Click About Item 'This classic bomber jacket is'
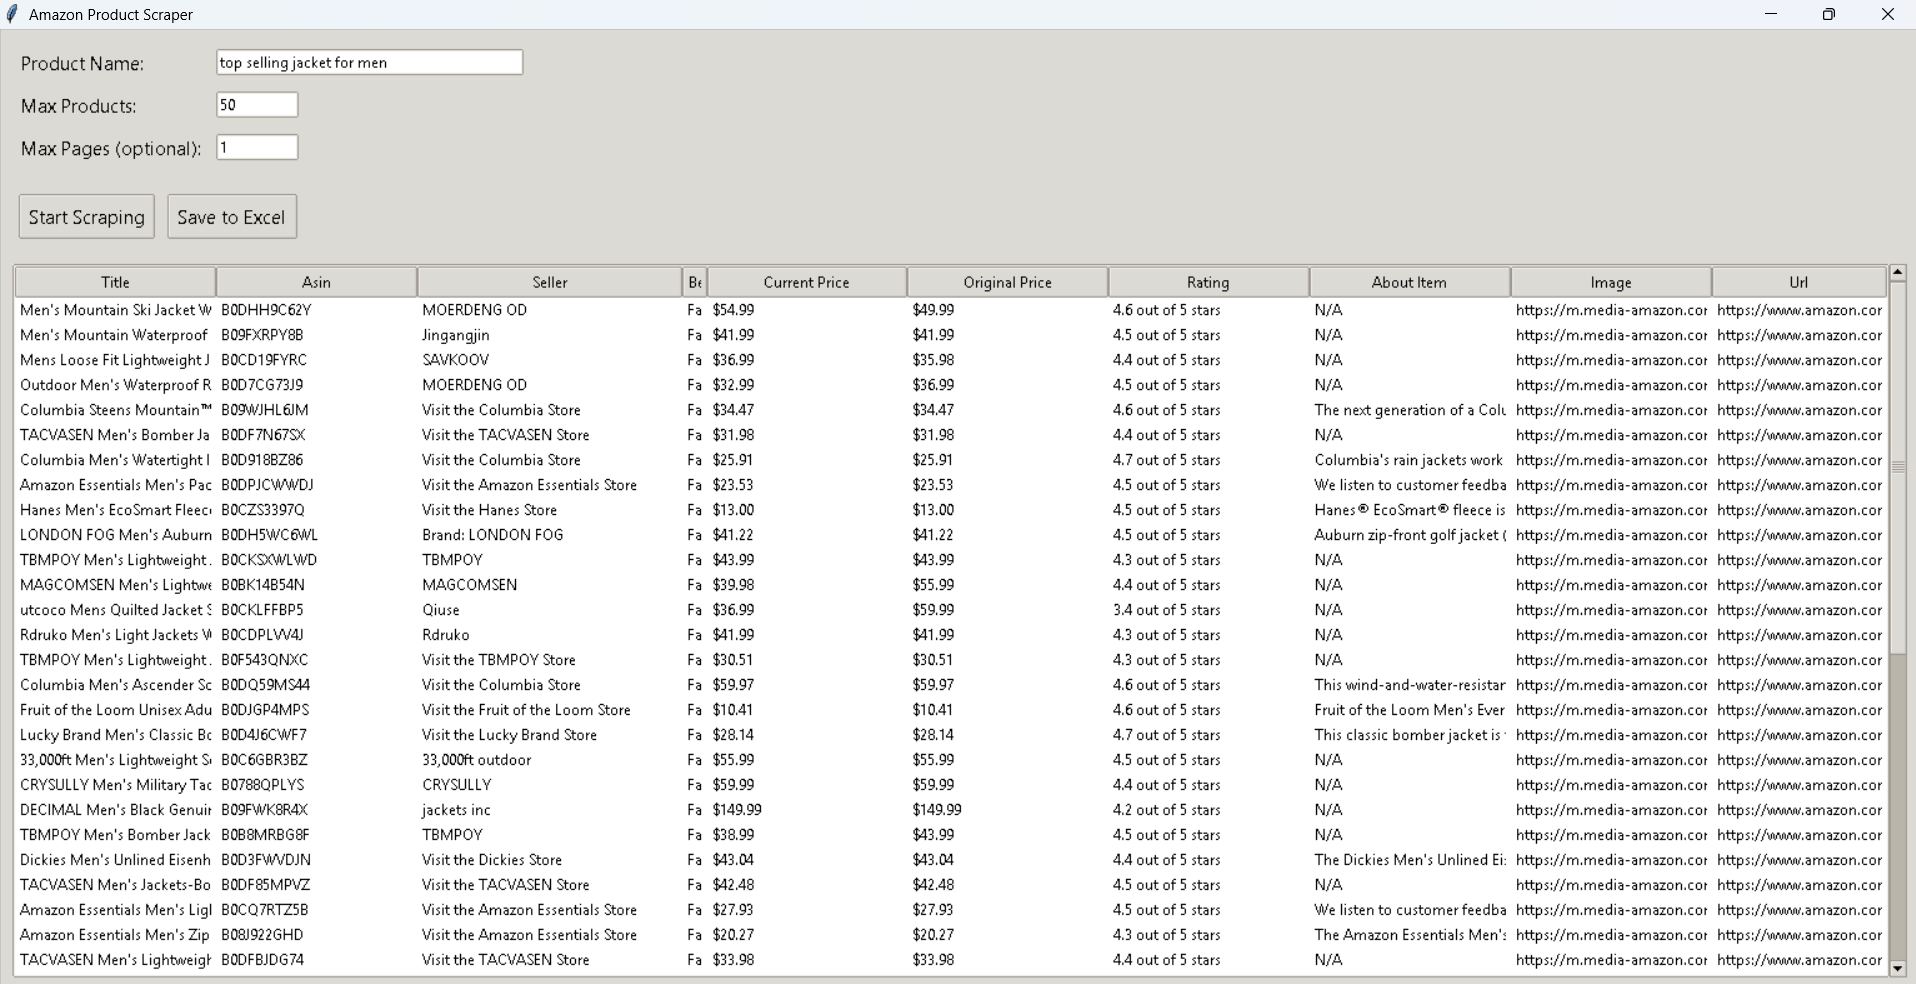The height and width of the screenshot is (984, 1916). (1409, 735)
